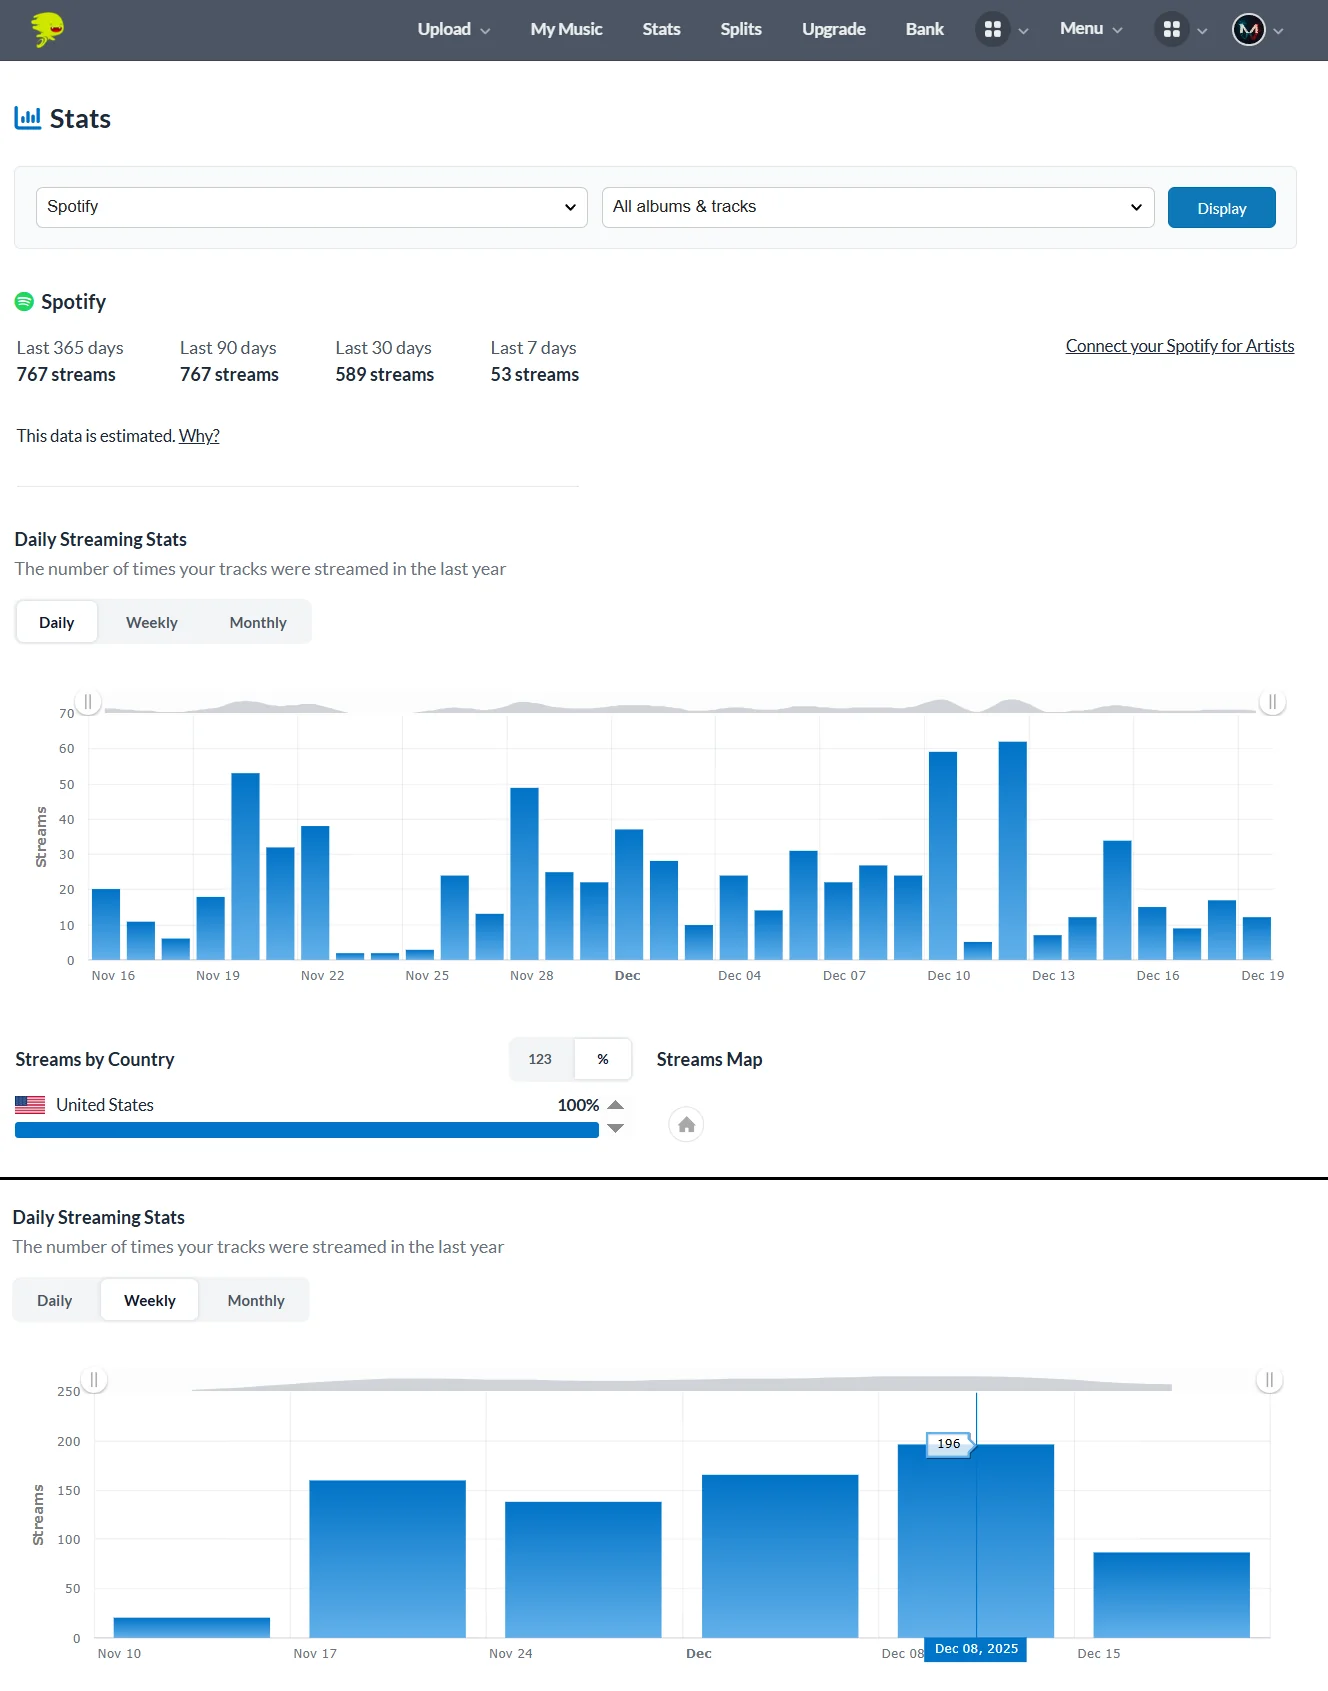1328x1691 pixels.
Task: Click the 'Streams by Country' heading
Action: (95, 1059)
